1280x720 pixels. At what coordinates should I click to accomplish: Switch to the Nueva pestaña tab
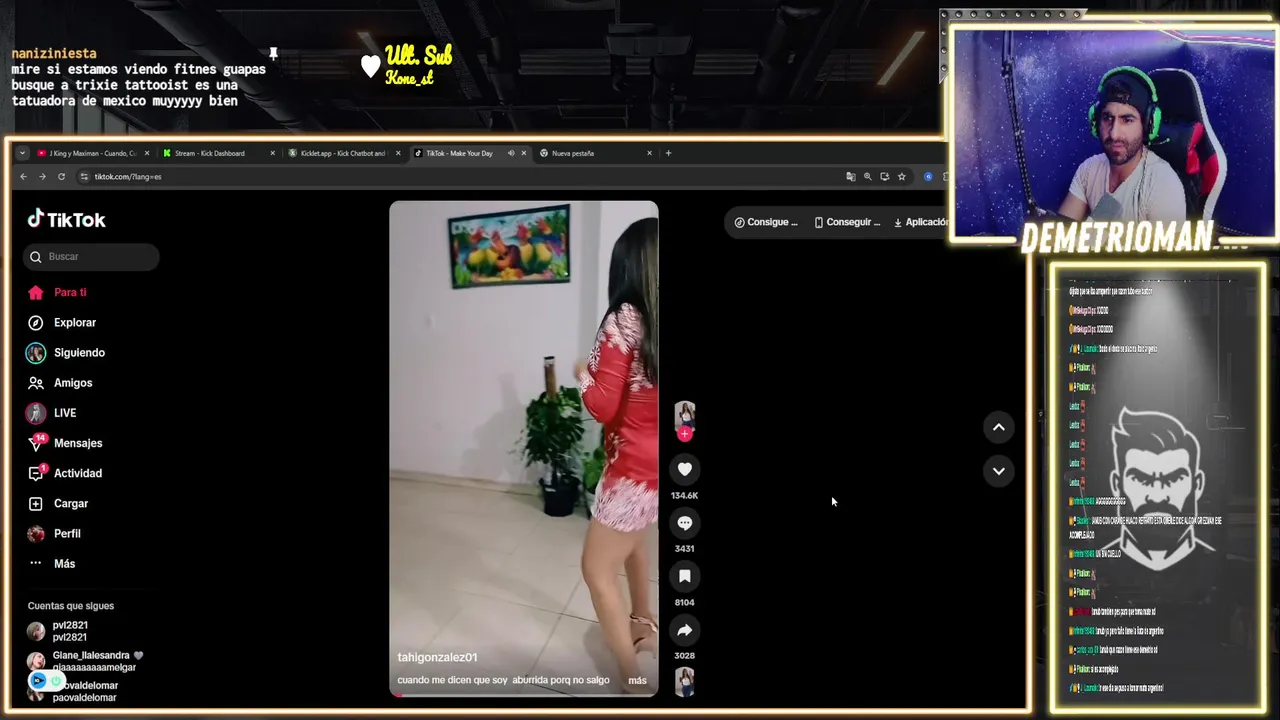[573, 153]
